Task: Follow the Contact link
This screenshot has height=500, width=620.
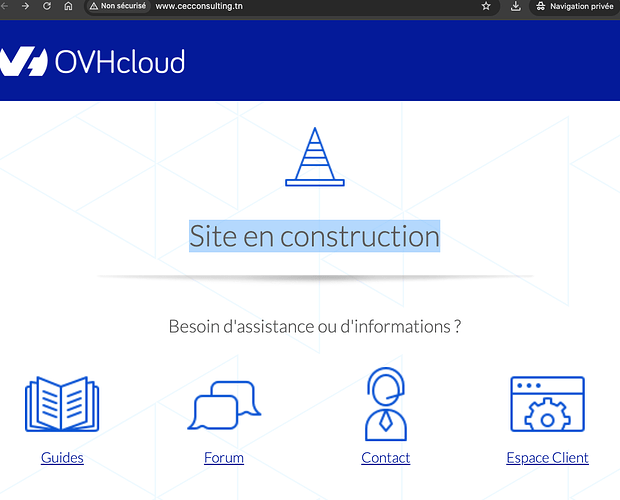Action: click(386, 458)
